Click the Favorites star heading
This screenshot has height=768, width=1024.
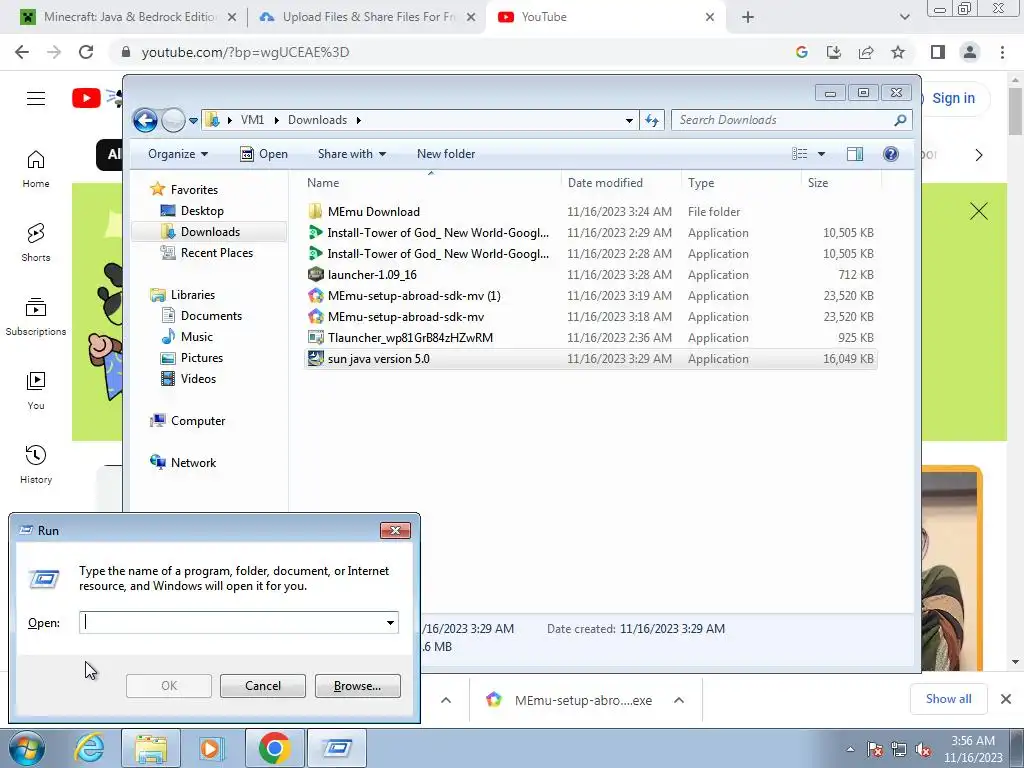pos(194,189)
